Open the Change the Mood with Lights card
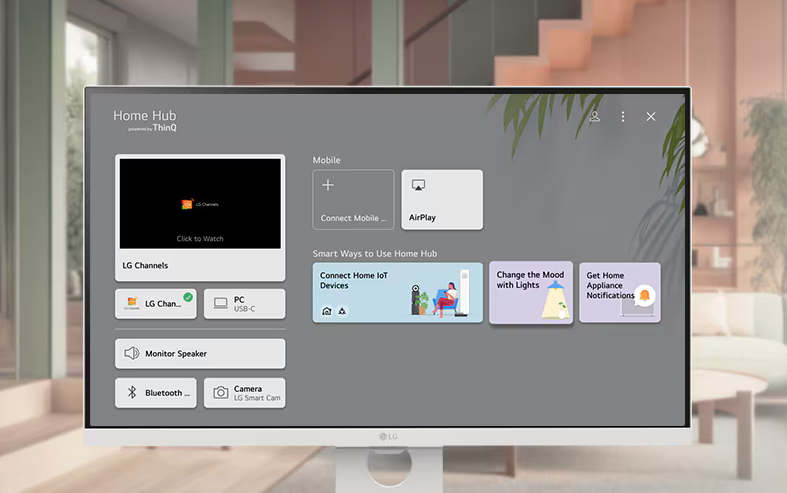The width and height of the screenshot is (787, 493). (530, 293)
